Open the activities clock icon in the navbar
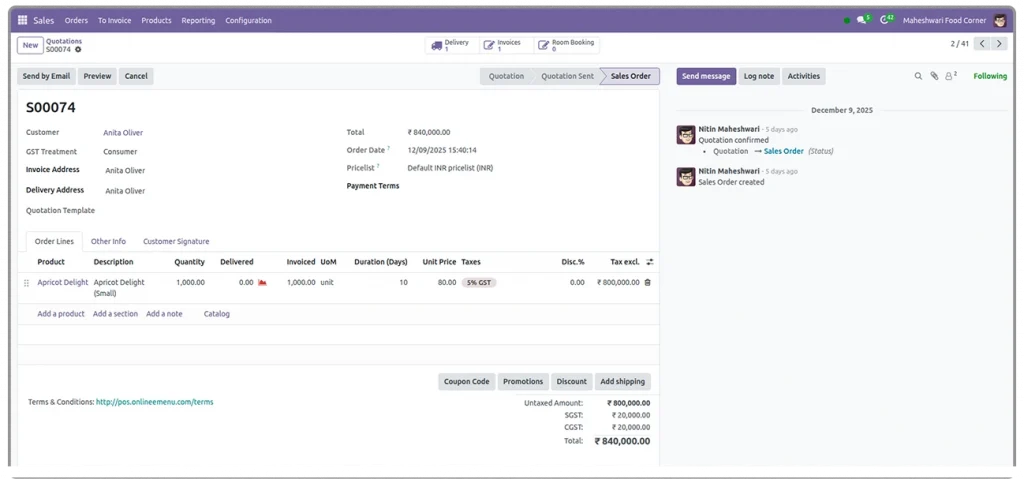1024x479 pixels. coord(884,20)
